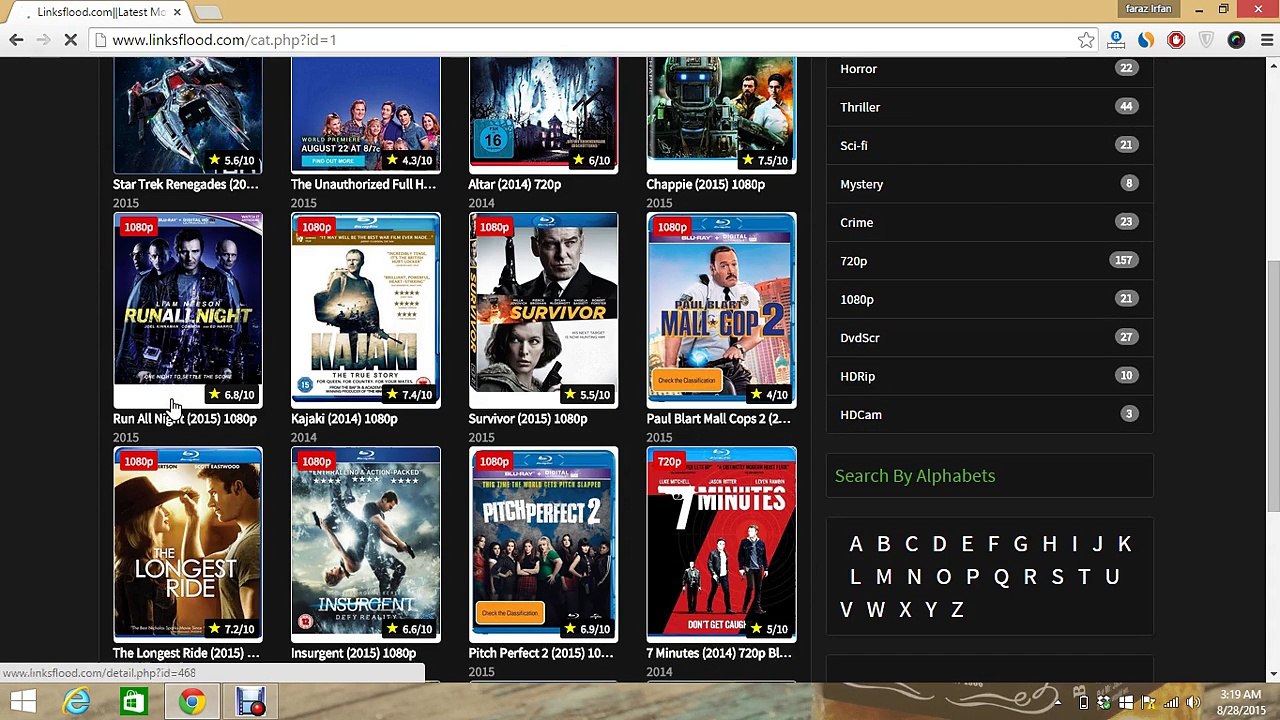Filter by the HDCam category
This screenshot has height=720, width=1280.
pyautogui.click(x=990, y=415)
